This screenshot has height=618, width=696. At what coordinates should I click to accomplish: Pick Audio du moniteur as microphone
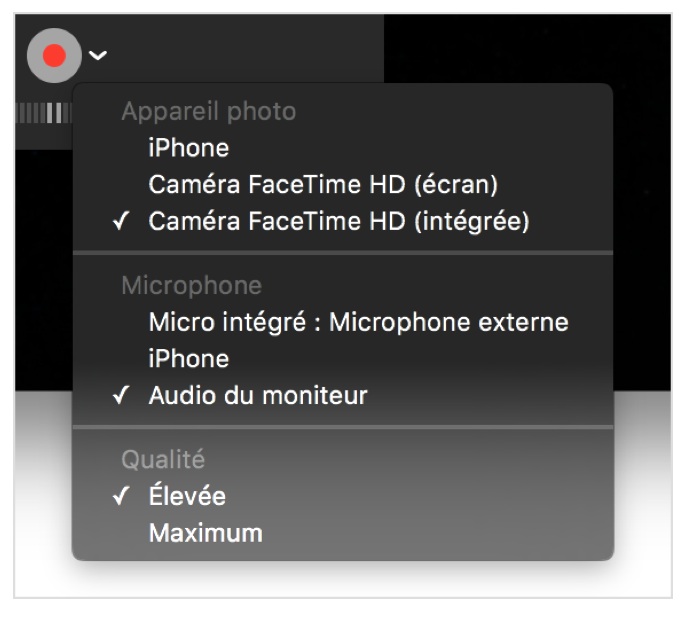click(x=258, y=395)
